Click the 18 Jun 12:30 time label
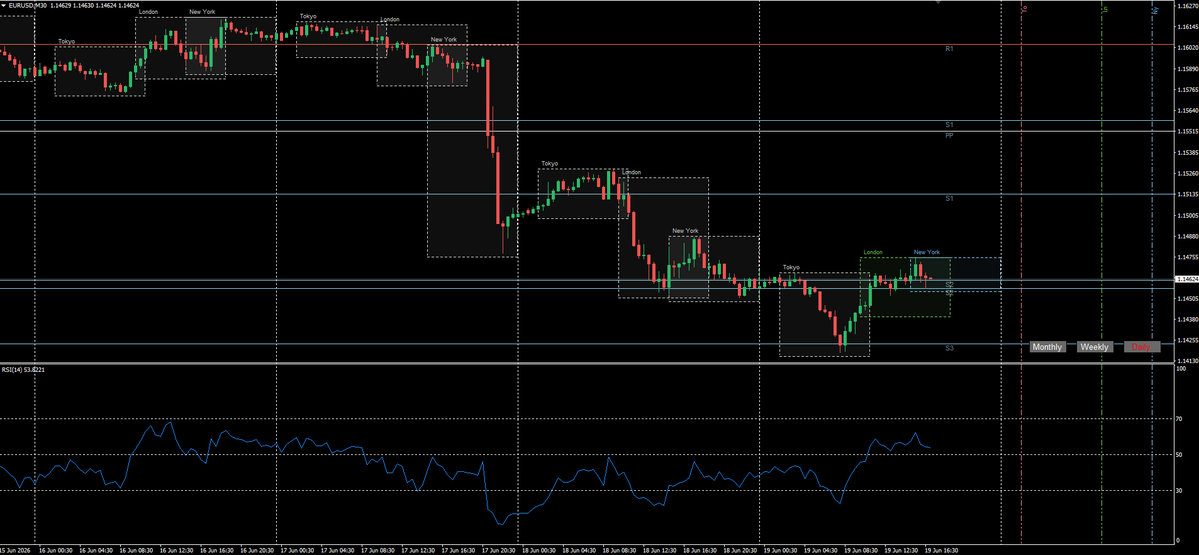This screenshot has width=1199, height=555. click(x=660, y=550)
